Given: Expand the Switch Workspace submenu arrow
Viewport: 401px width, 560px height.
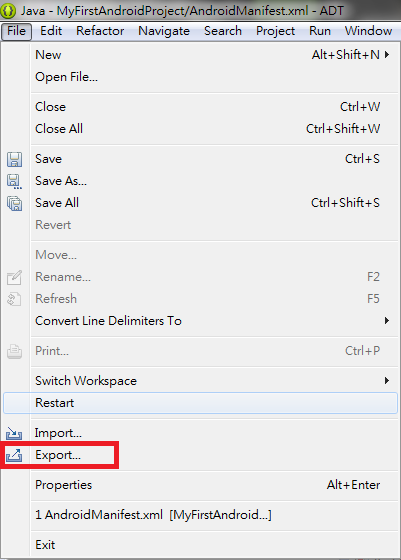Looking at the screenshot, I should 387,381.
